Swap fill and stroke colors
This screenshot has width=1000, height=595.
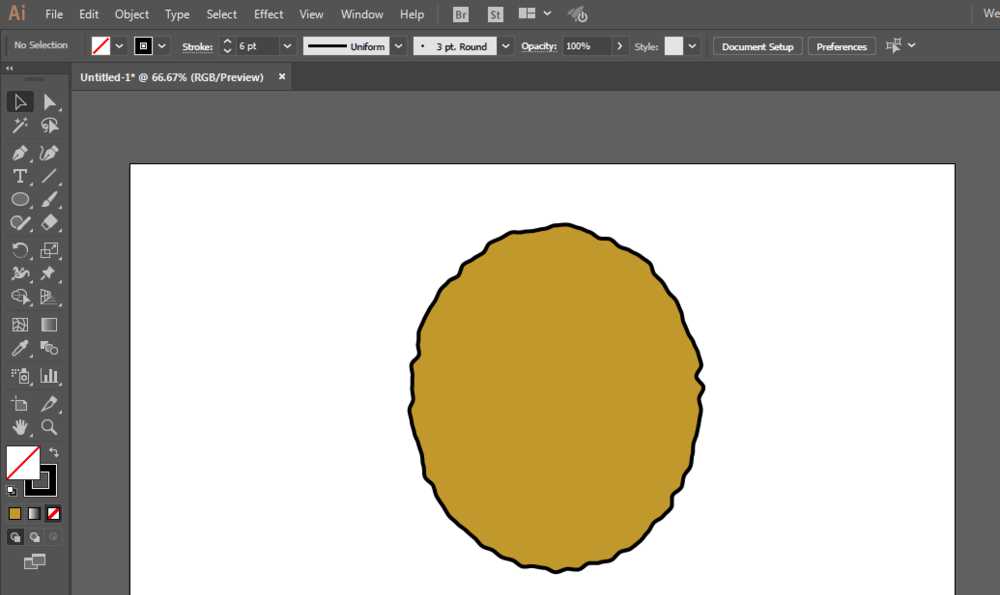[54, 453]
